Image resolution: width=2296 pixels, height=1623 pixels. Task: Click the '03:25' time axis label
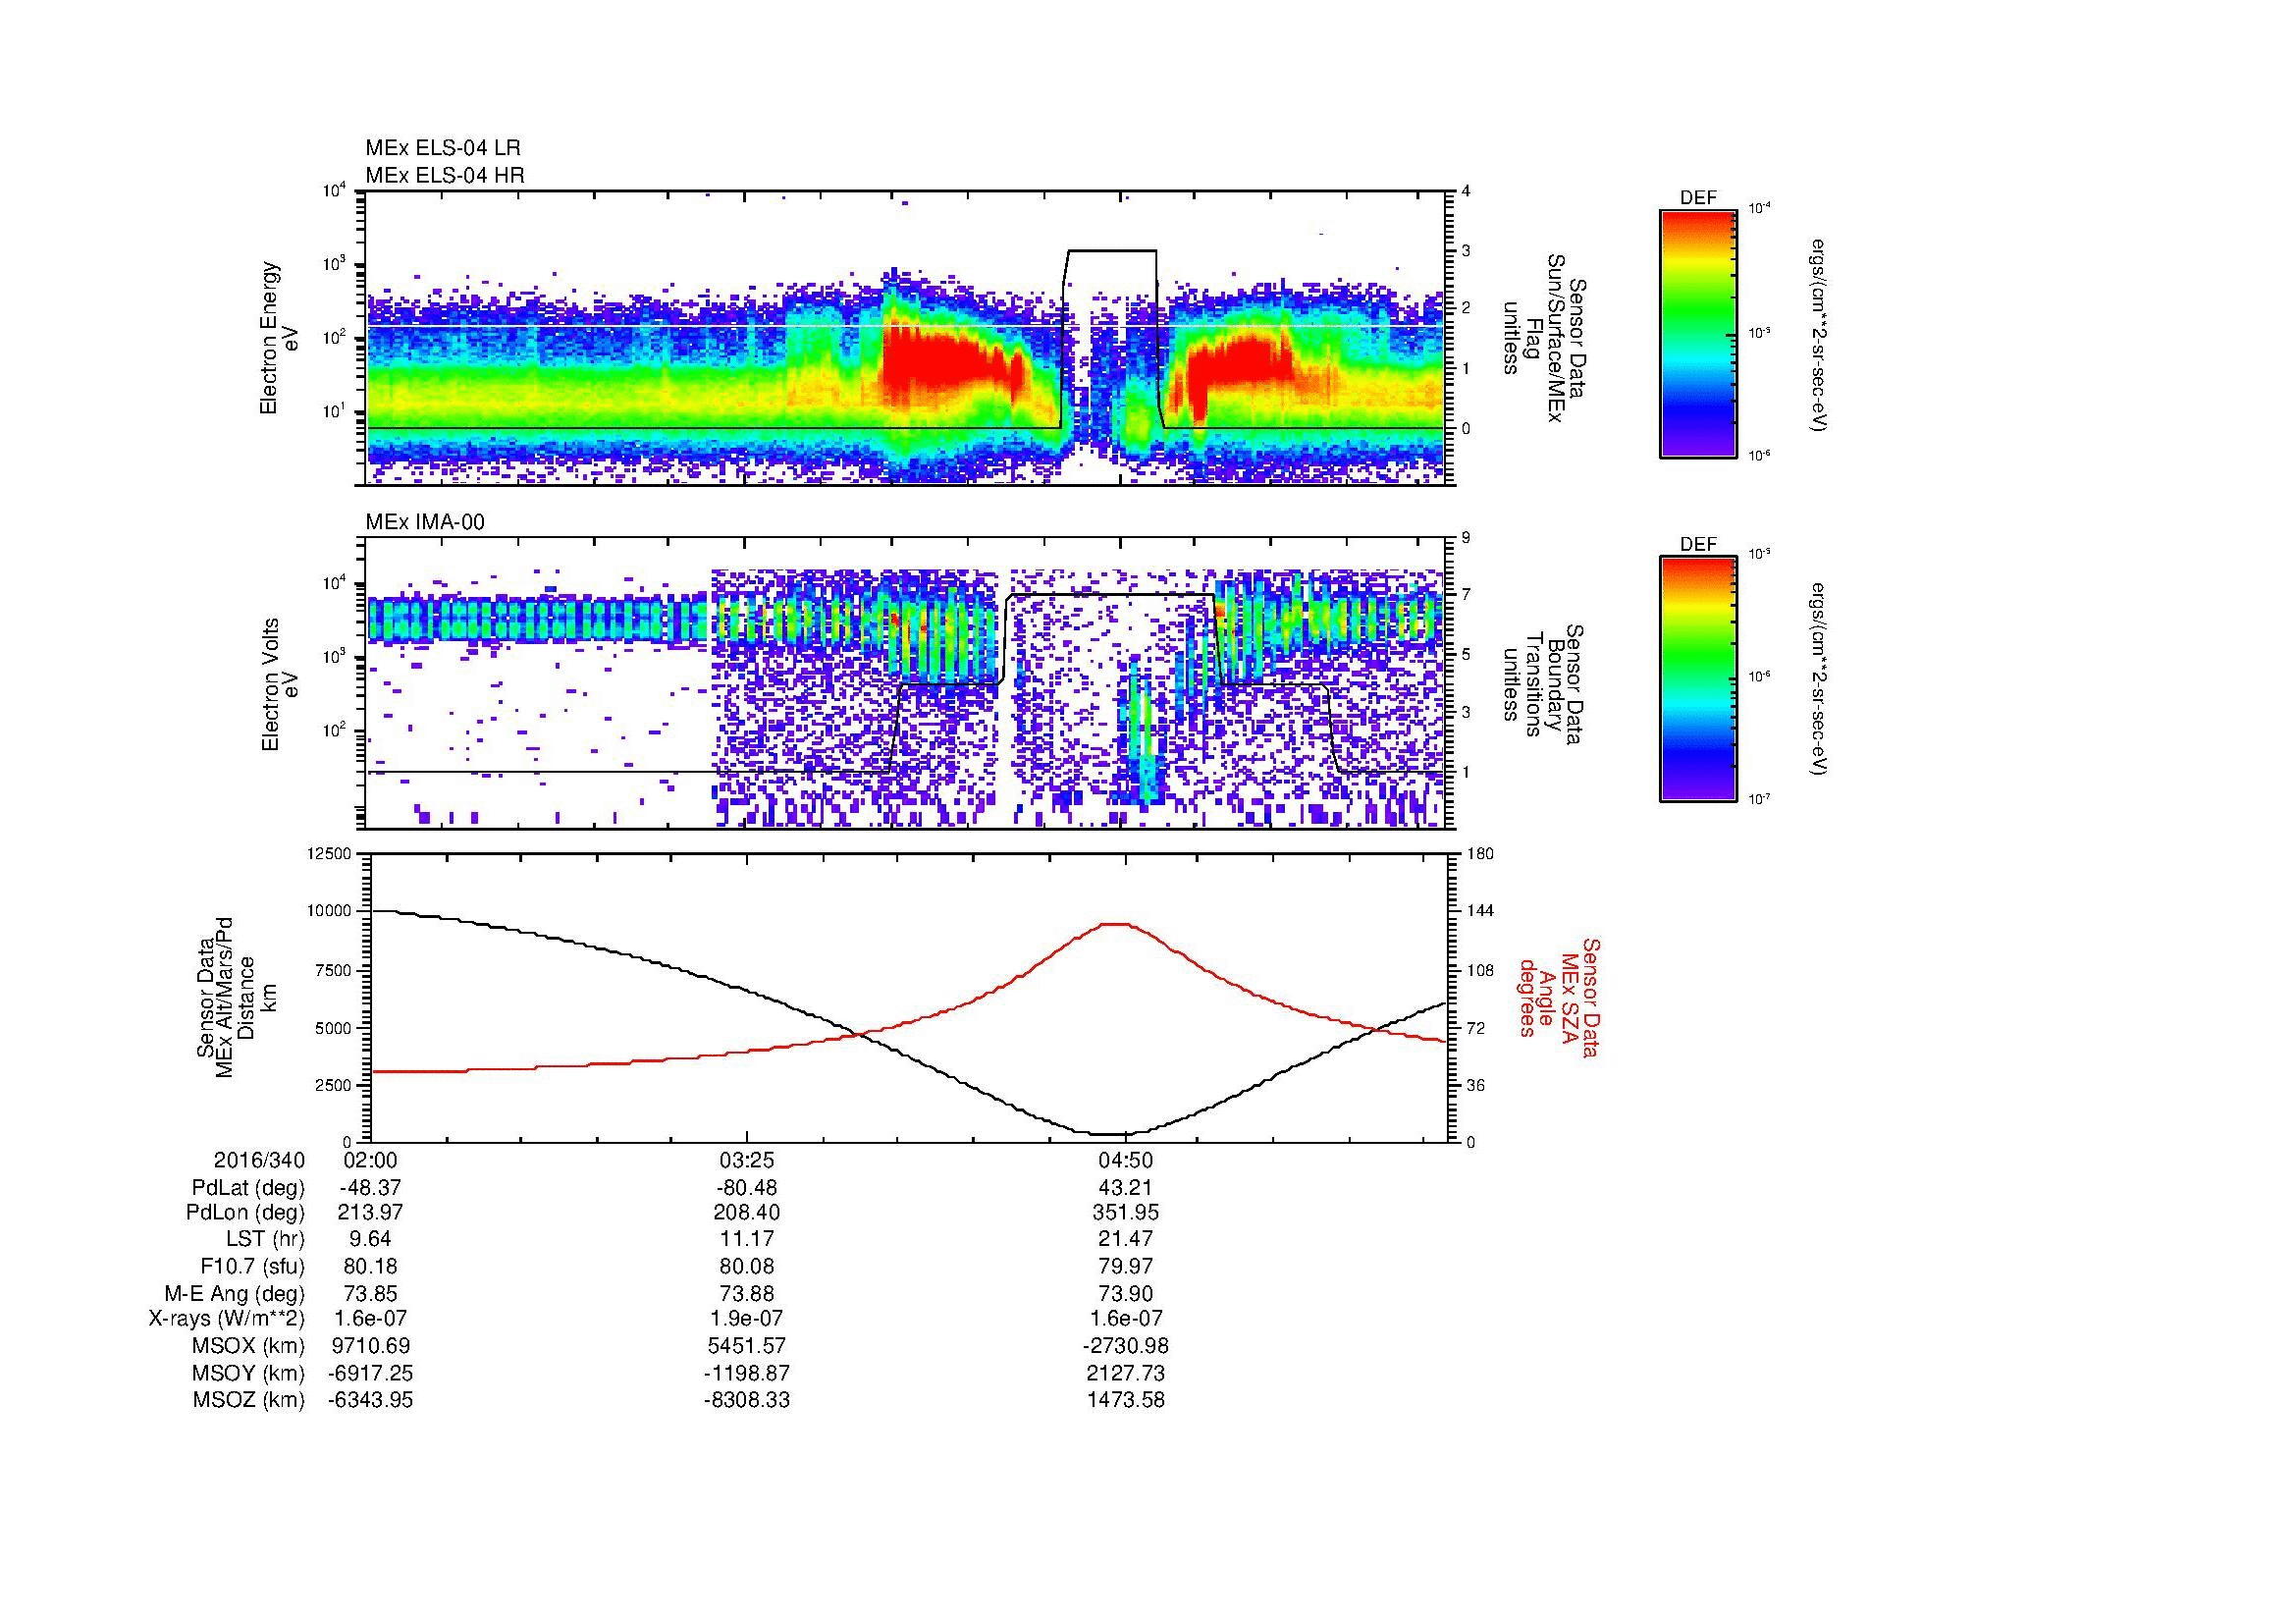[747, 1160]
